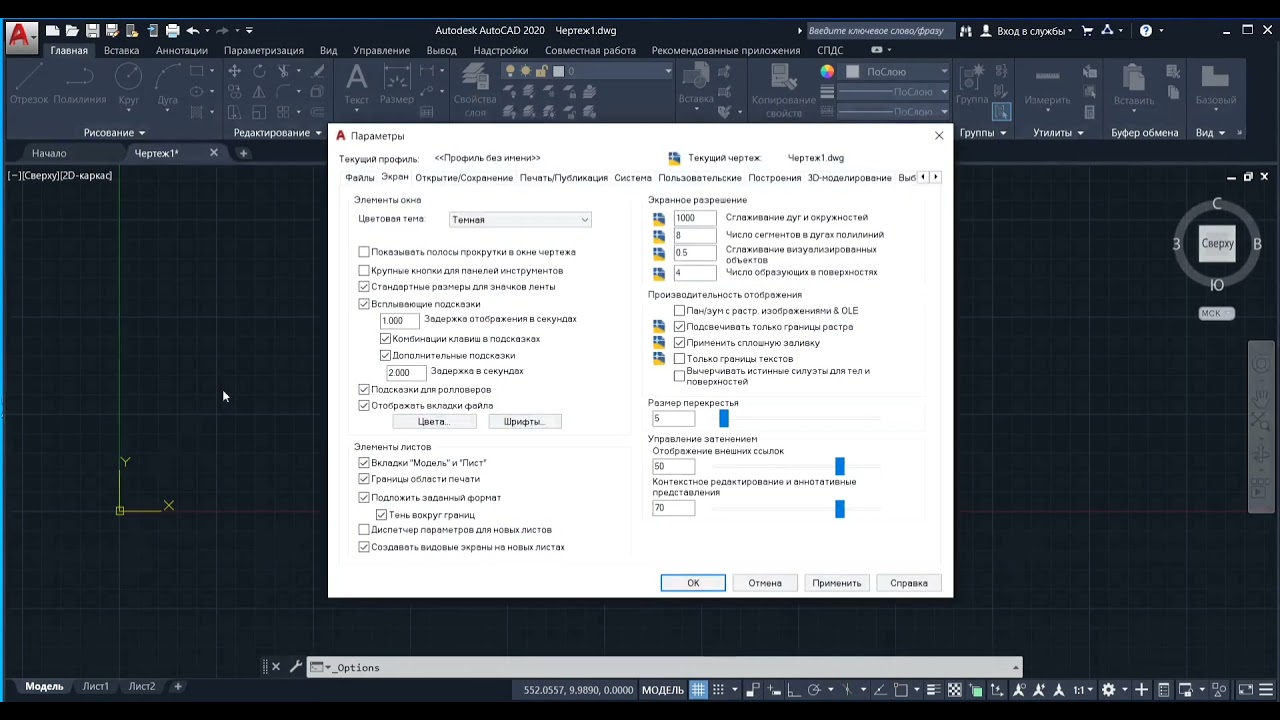Open the AutoCAD application menu

coord(20,37)
